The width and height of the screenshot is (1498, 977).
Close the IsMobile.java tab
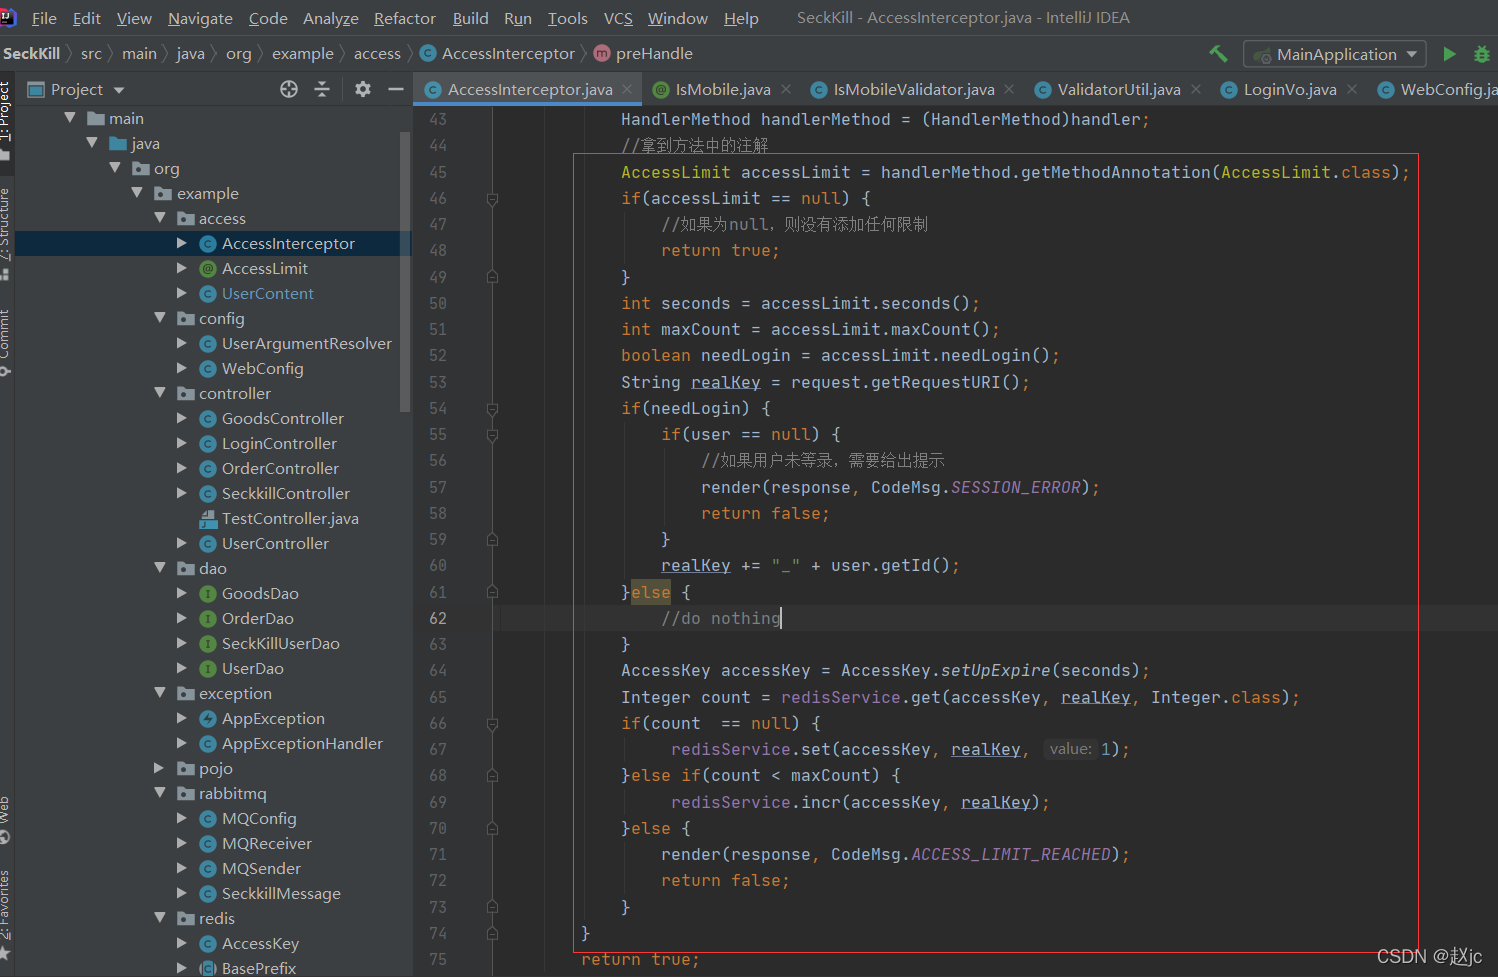click(786, 89)
